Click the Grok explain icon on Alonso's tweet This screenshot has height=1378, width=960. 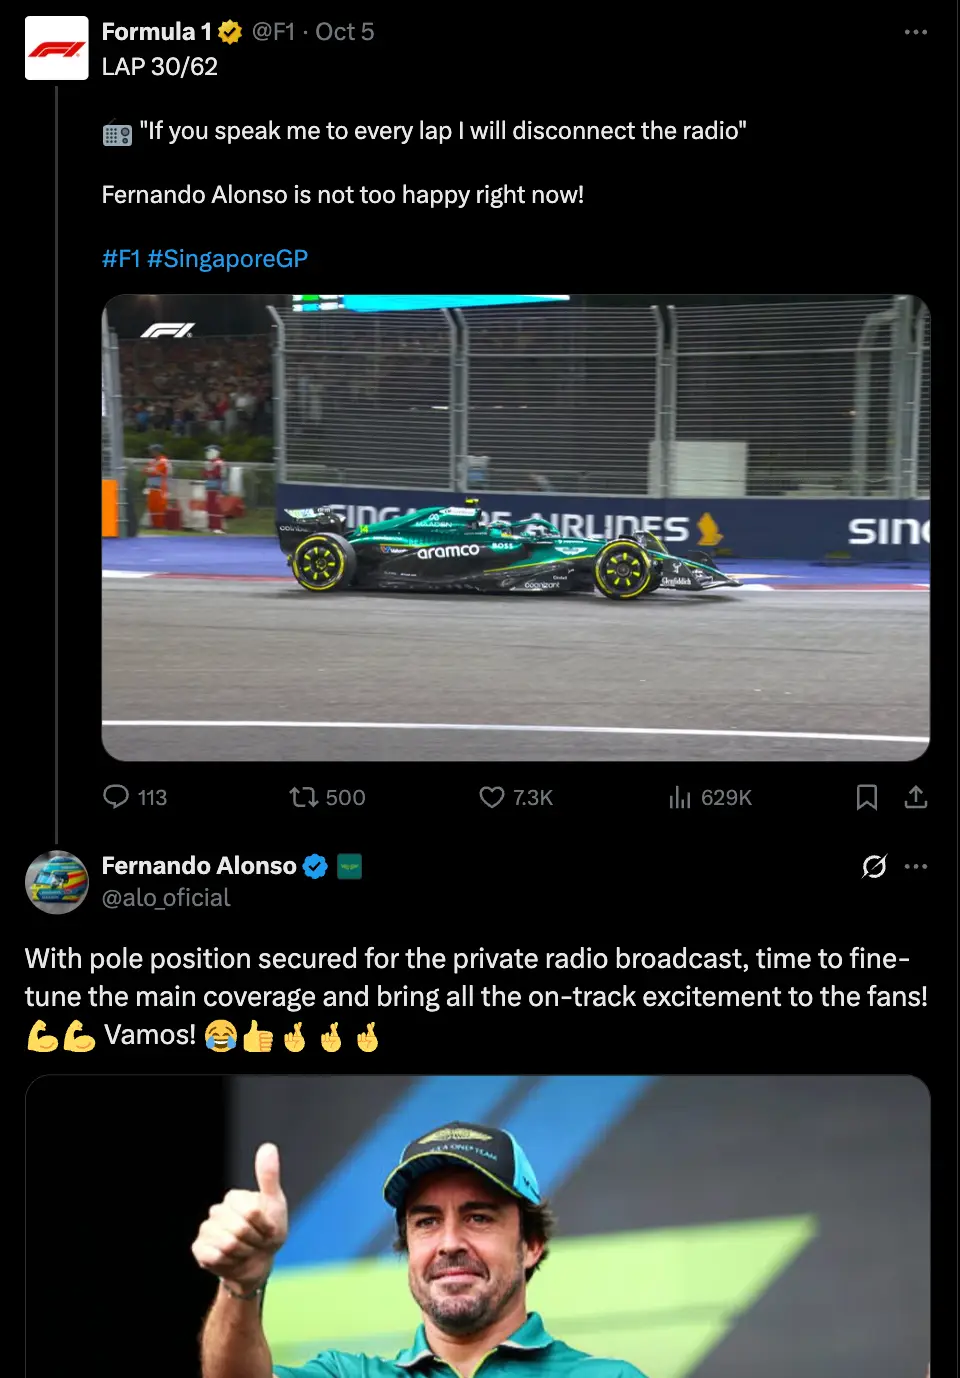874,866
